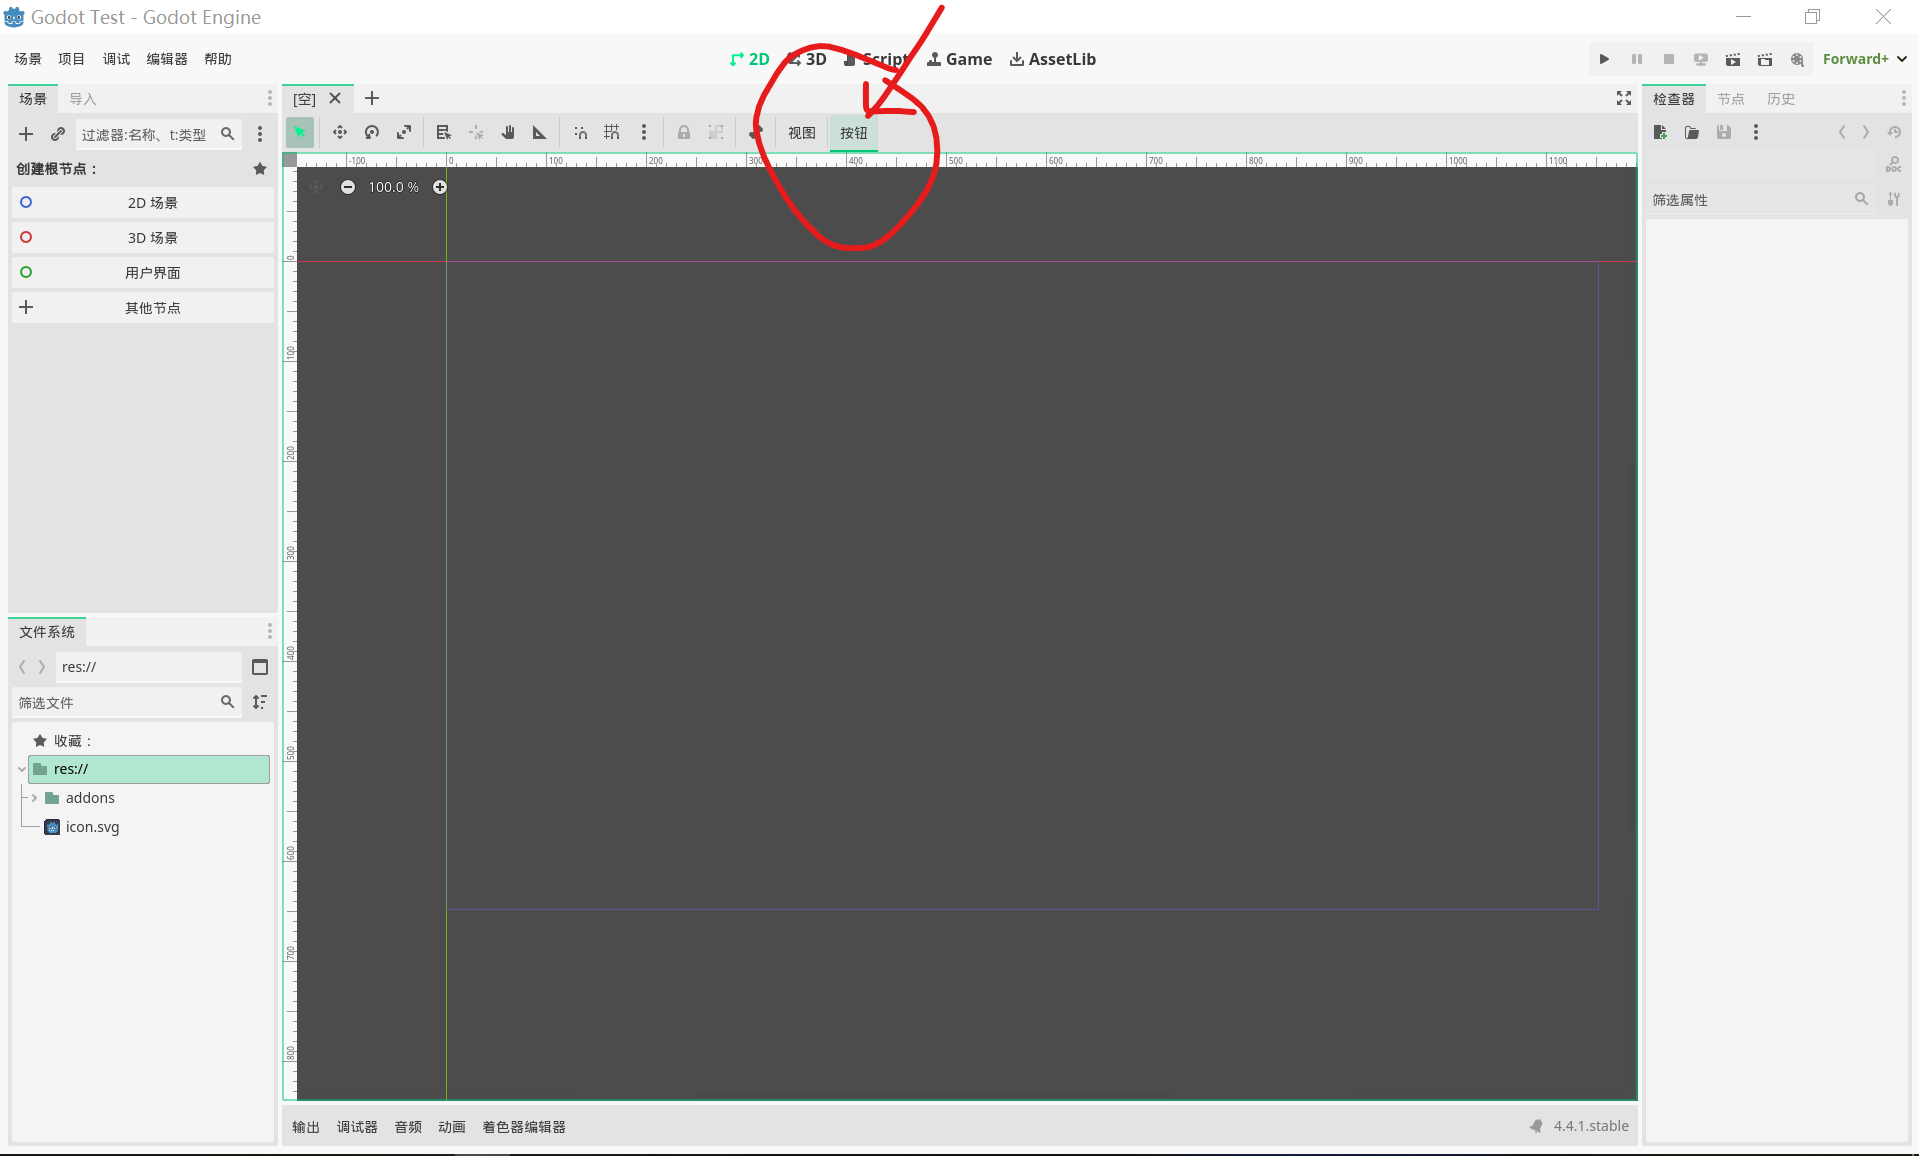Expand the addons folder in file tree
The image size is (1919, 1156).
pyautogui.click(x=35, y=798)
